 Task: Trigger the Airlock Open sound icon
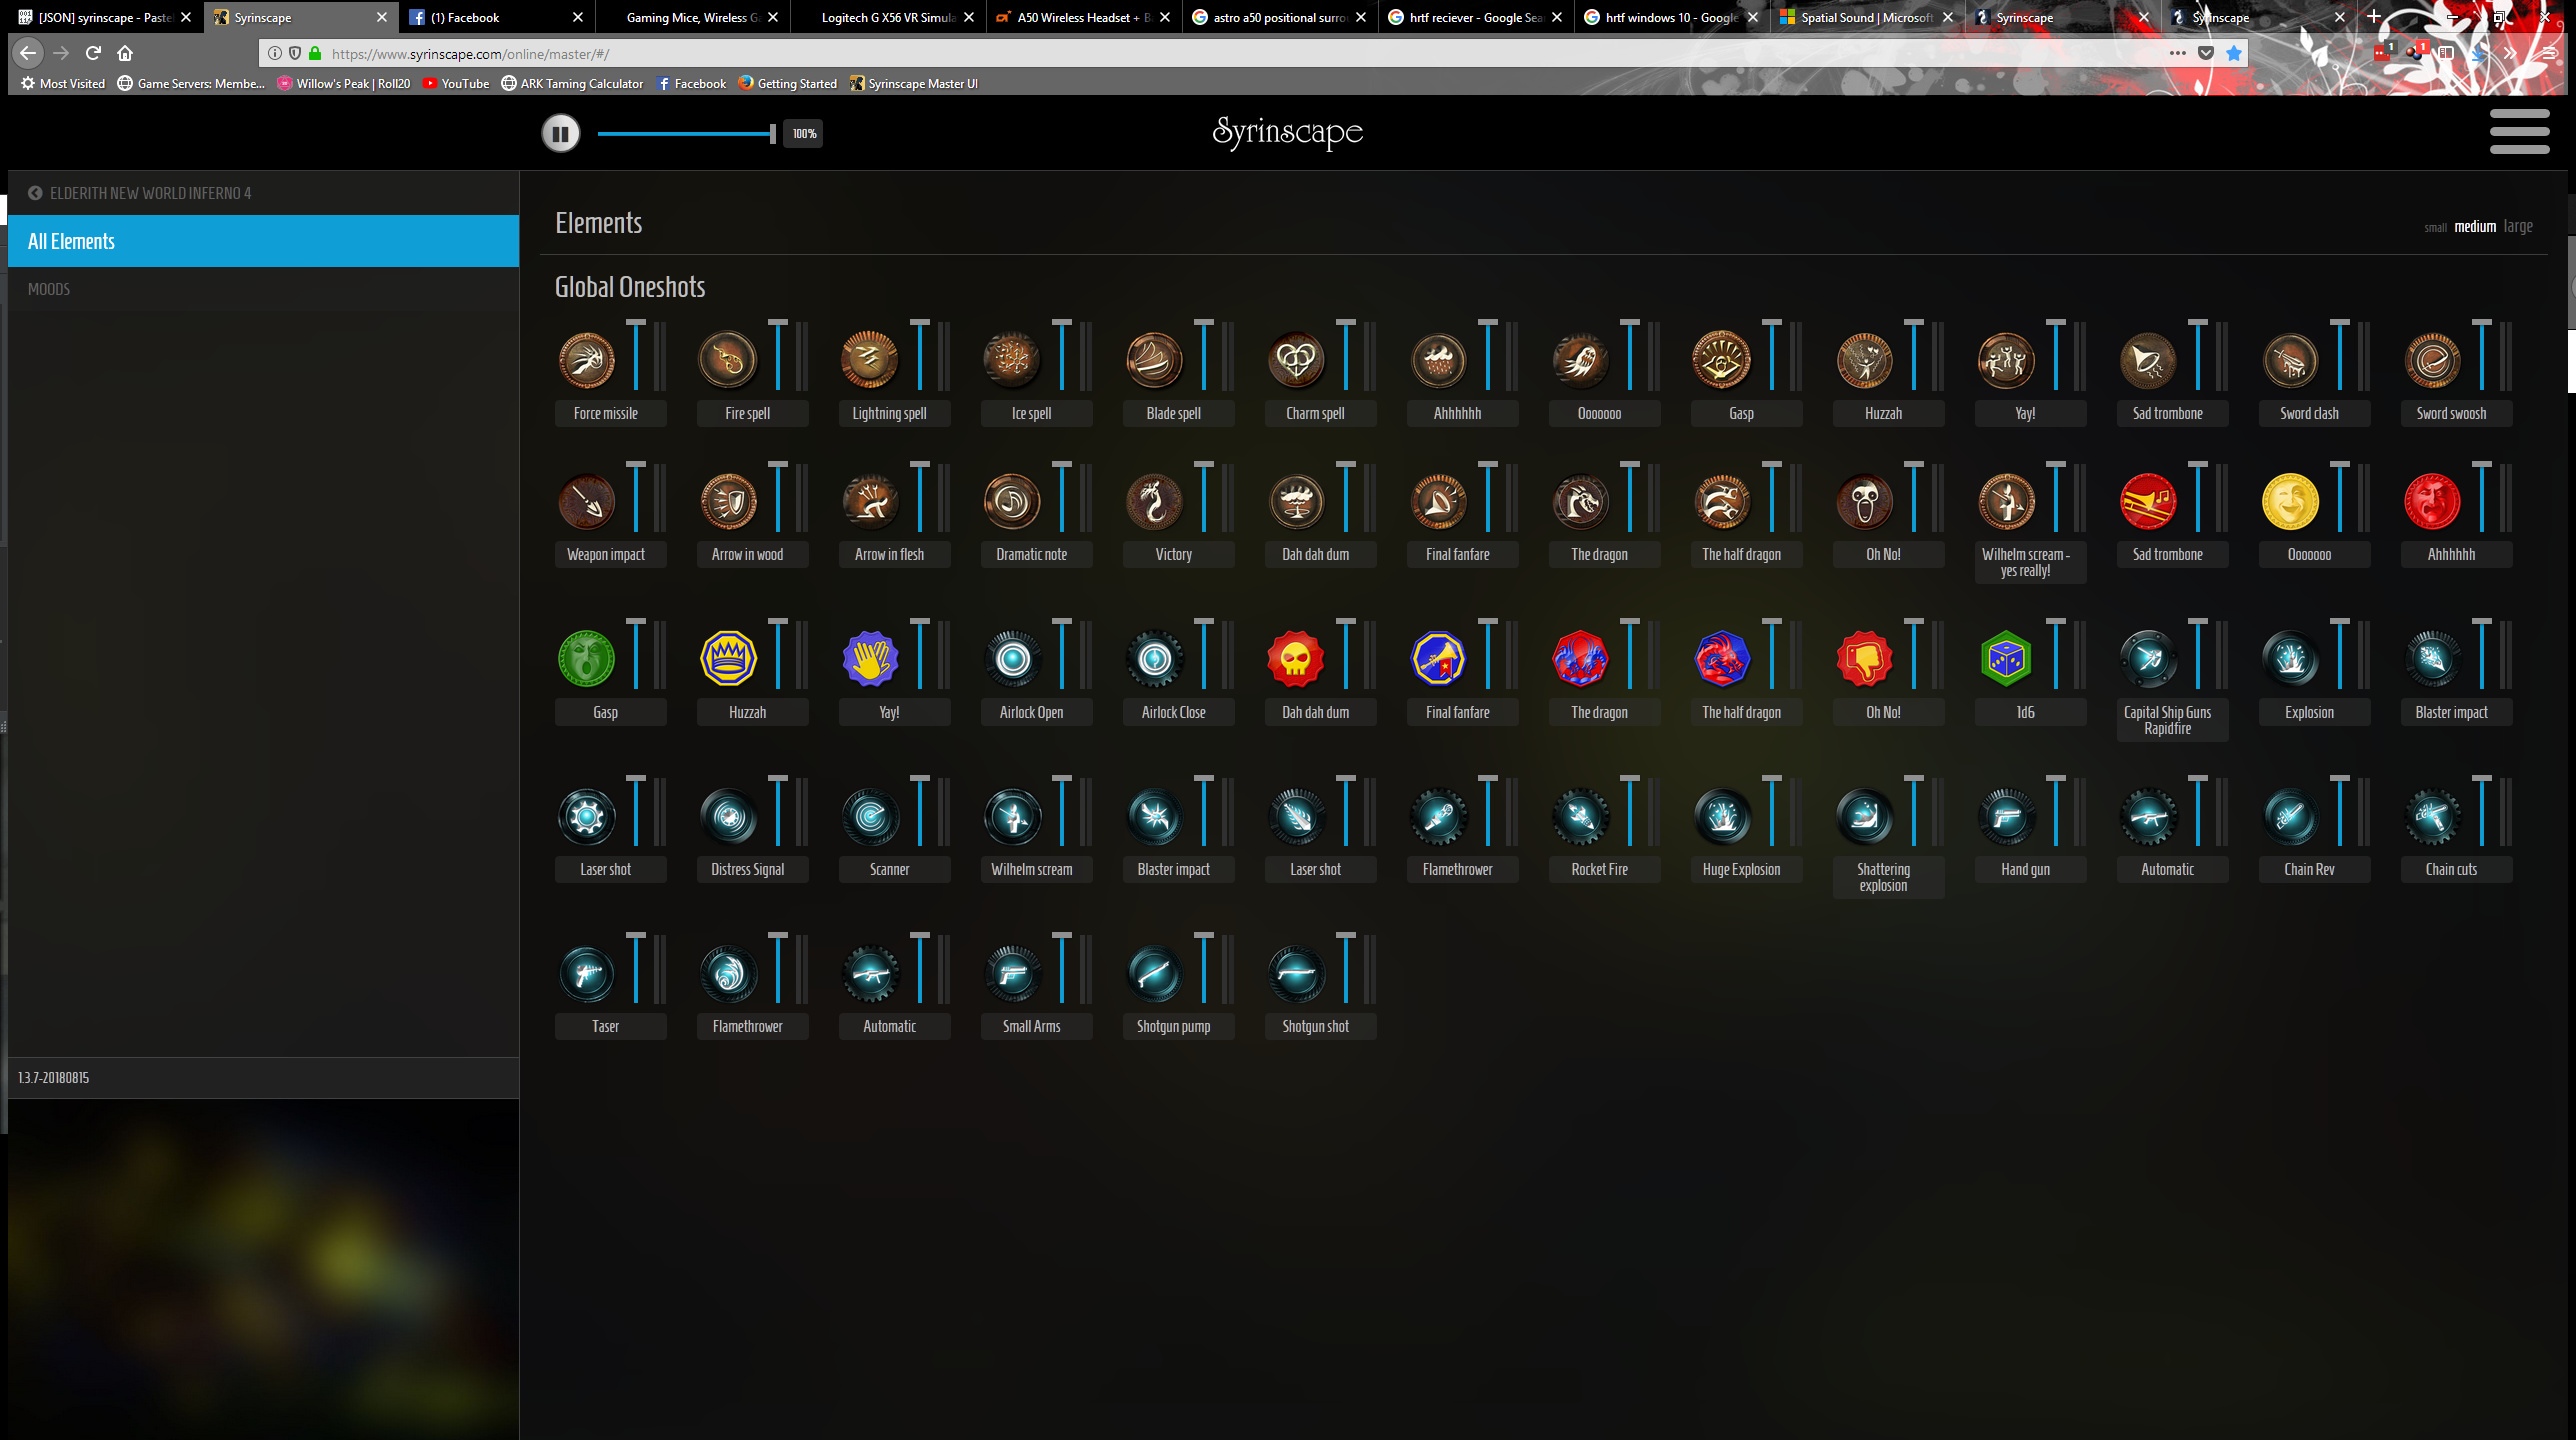tap(1012, 659)
